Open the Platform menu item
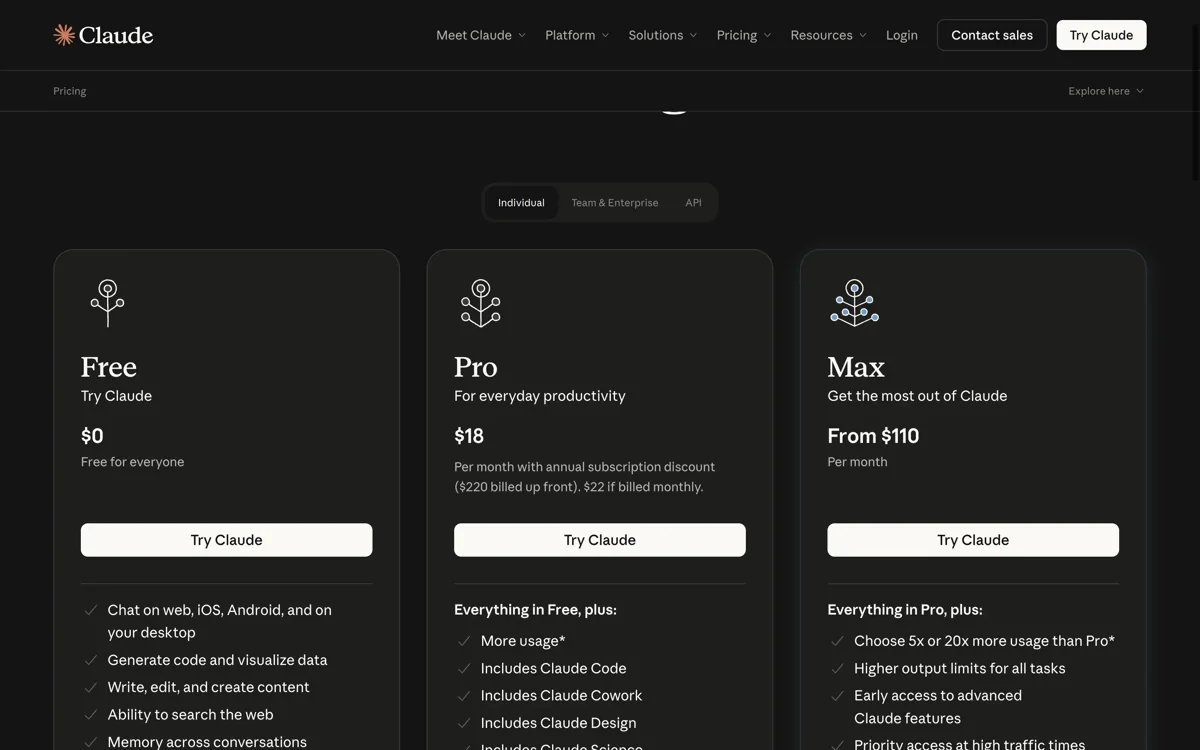The image size is (1200, 750). point(577,35)
